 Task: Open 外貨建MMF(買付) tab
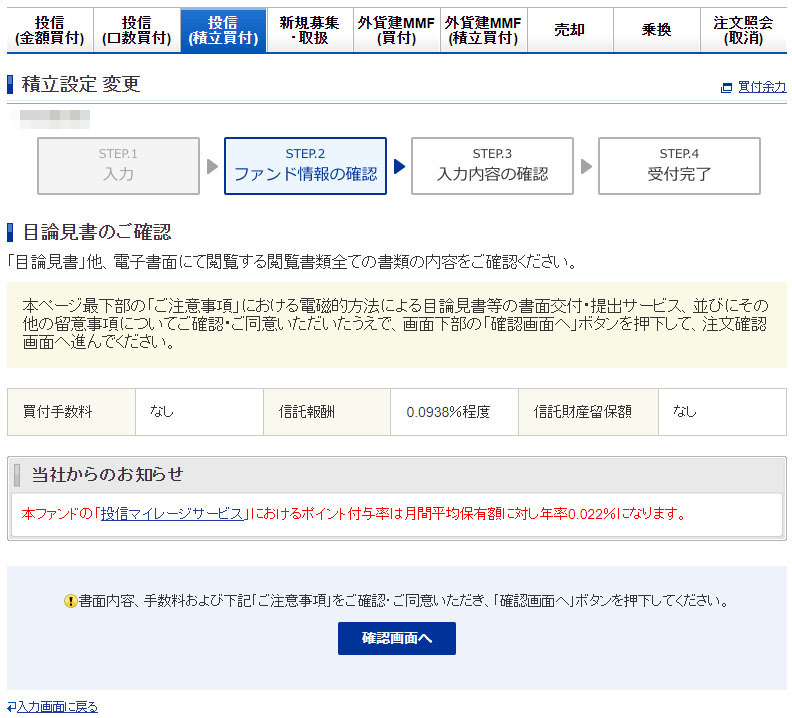coord(397,31)
